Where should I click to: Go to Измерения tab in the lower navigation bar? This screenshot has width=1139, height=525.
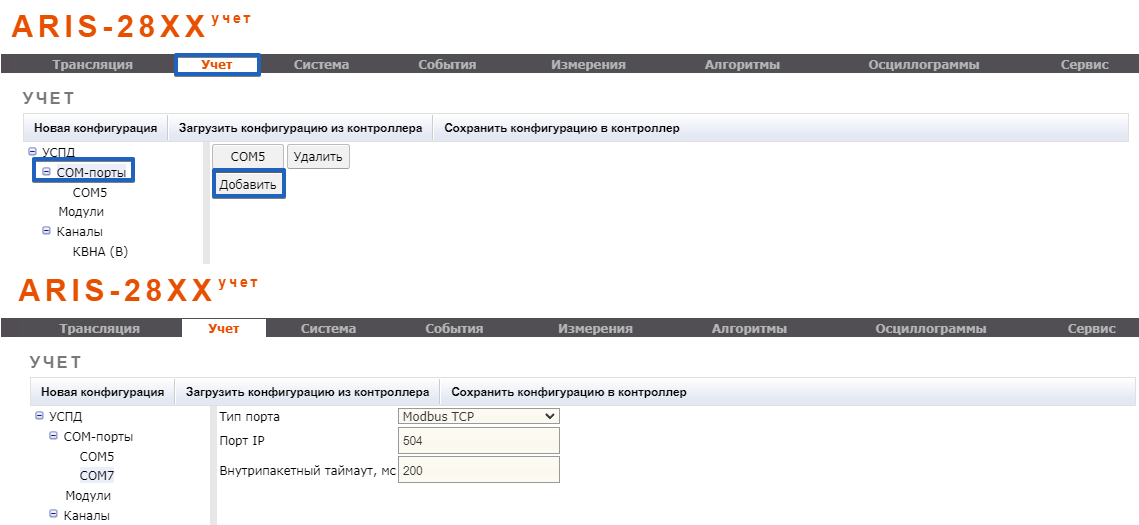click(x=595, y=329)
